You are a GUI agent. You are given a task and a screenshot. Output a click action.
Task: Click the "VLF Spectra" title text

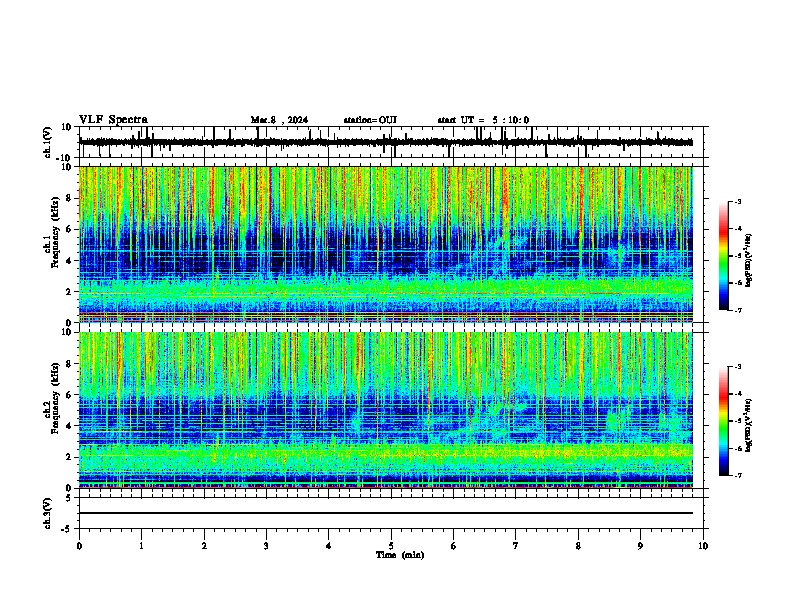(x=113, y=119)
